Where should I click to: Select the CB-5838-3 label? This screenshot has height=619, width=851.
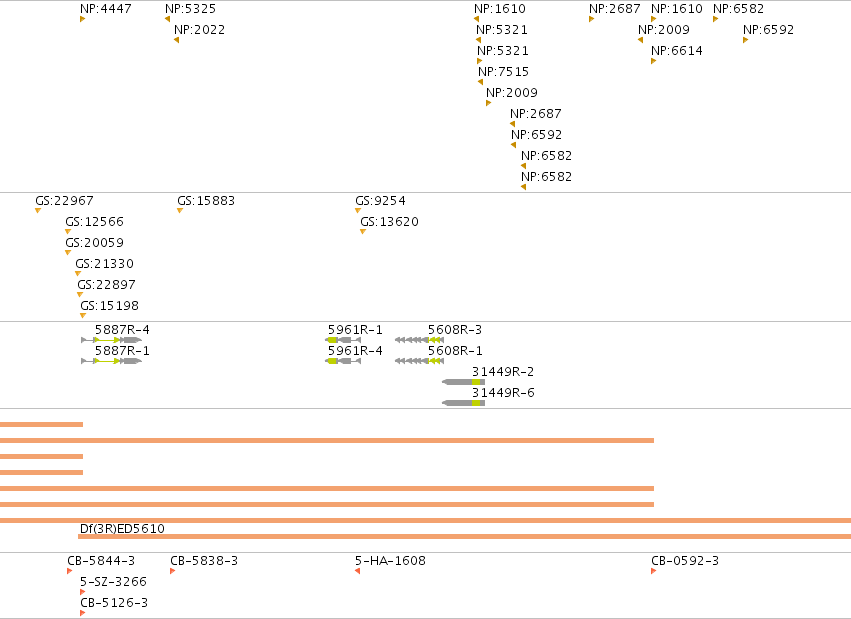tap(204, 561)
